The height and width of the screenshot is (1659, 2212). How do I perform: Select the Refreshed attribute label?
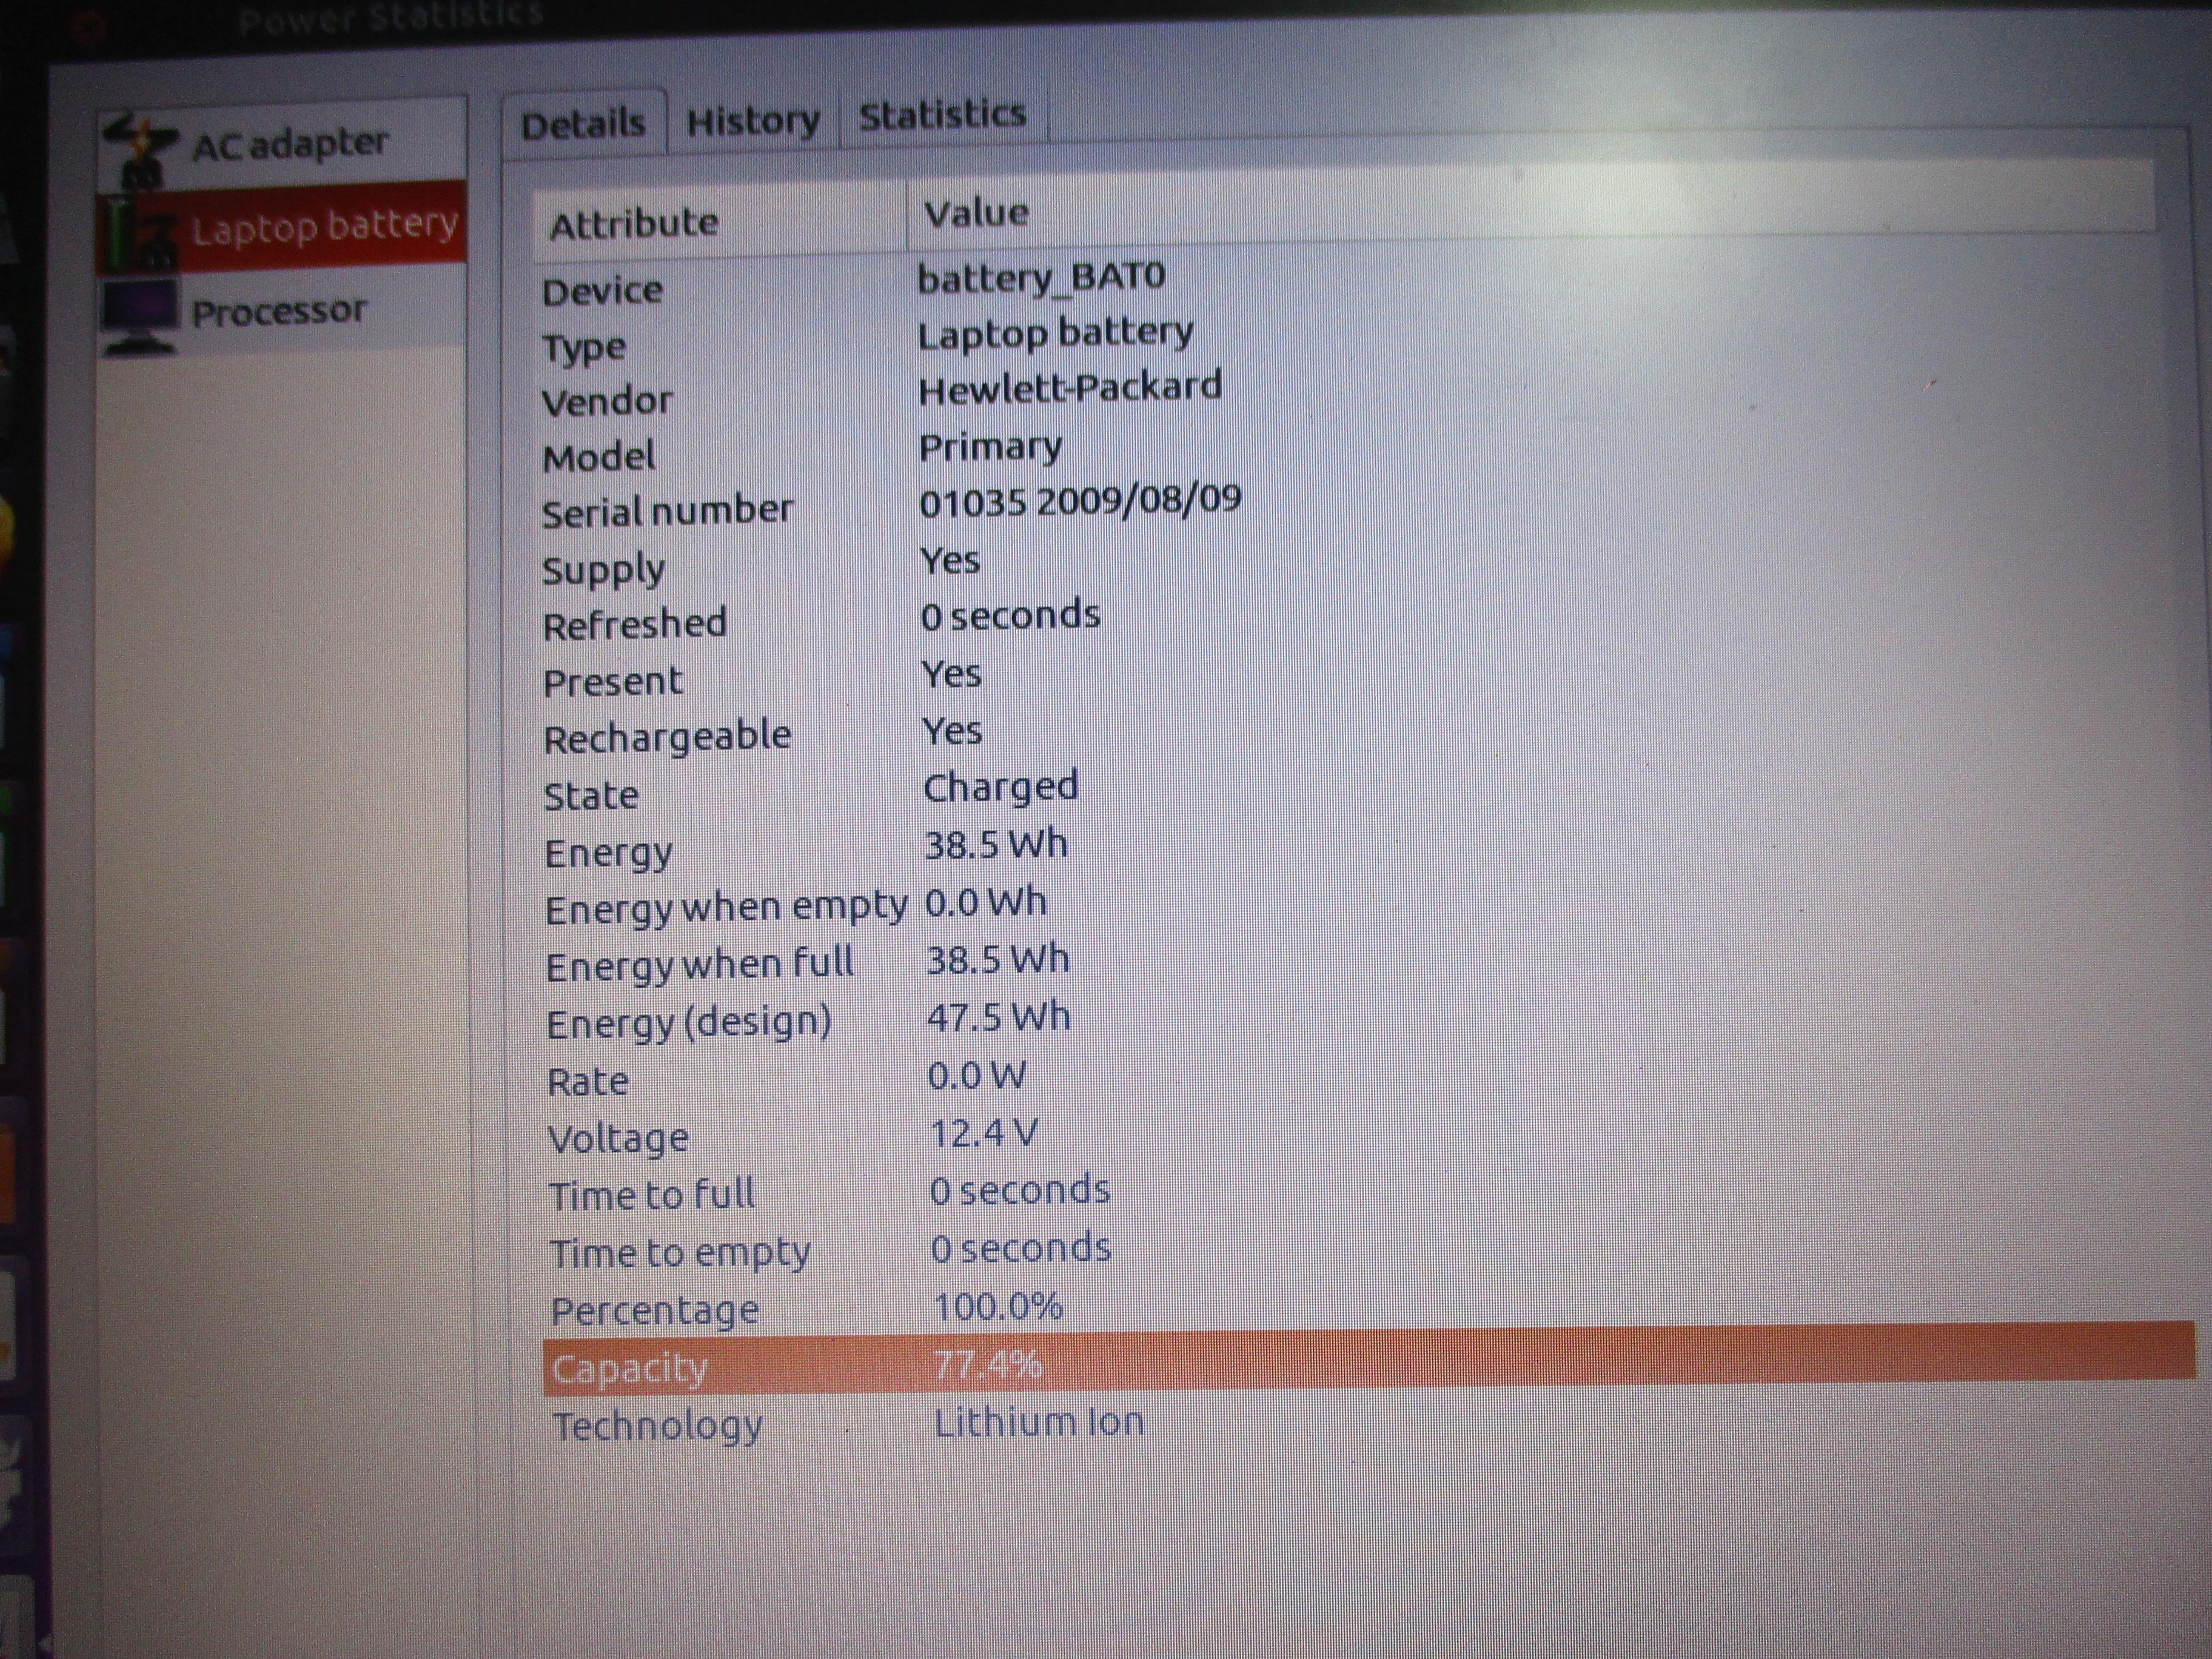click(635, 625)
